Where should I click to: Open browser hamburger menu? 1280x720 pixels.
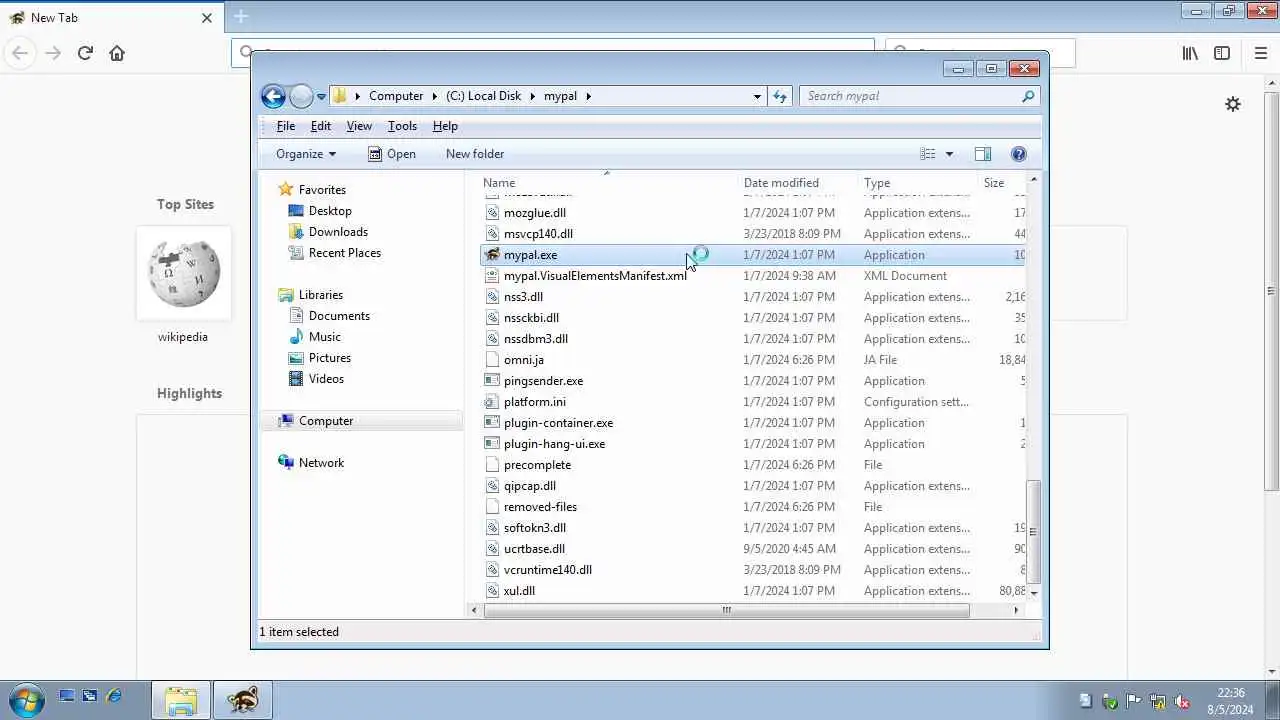[1260, 53]
